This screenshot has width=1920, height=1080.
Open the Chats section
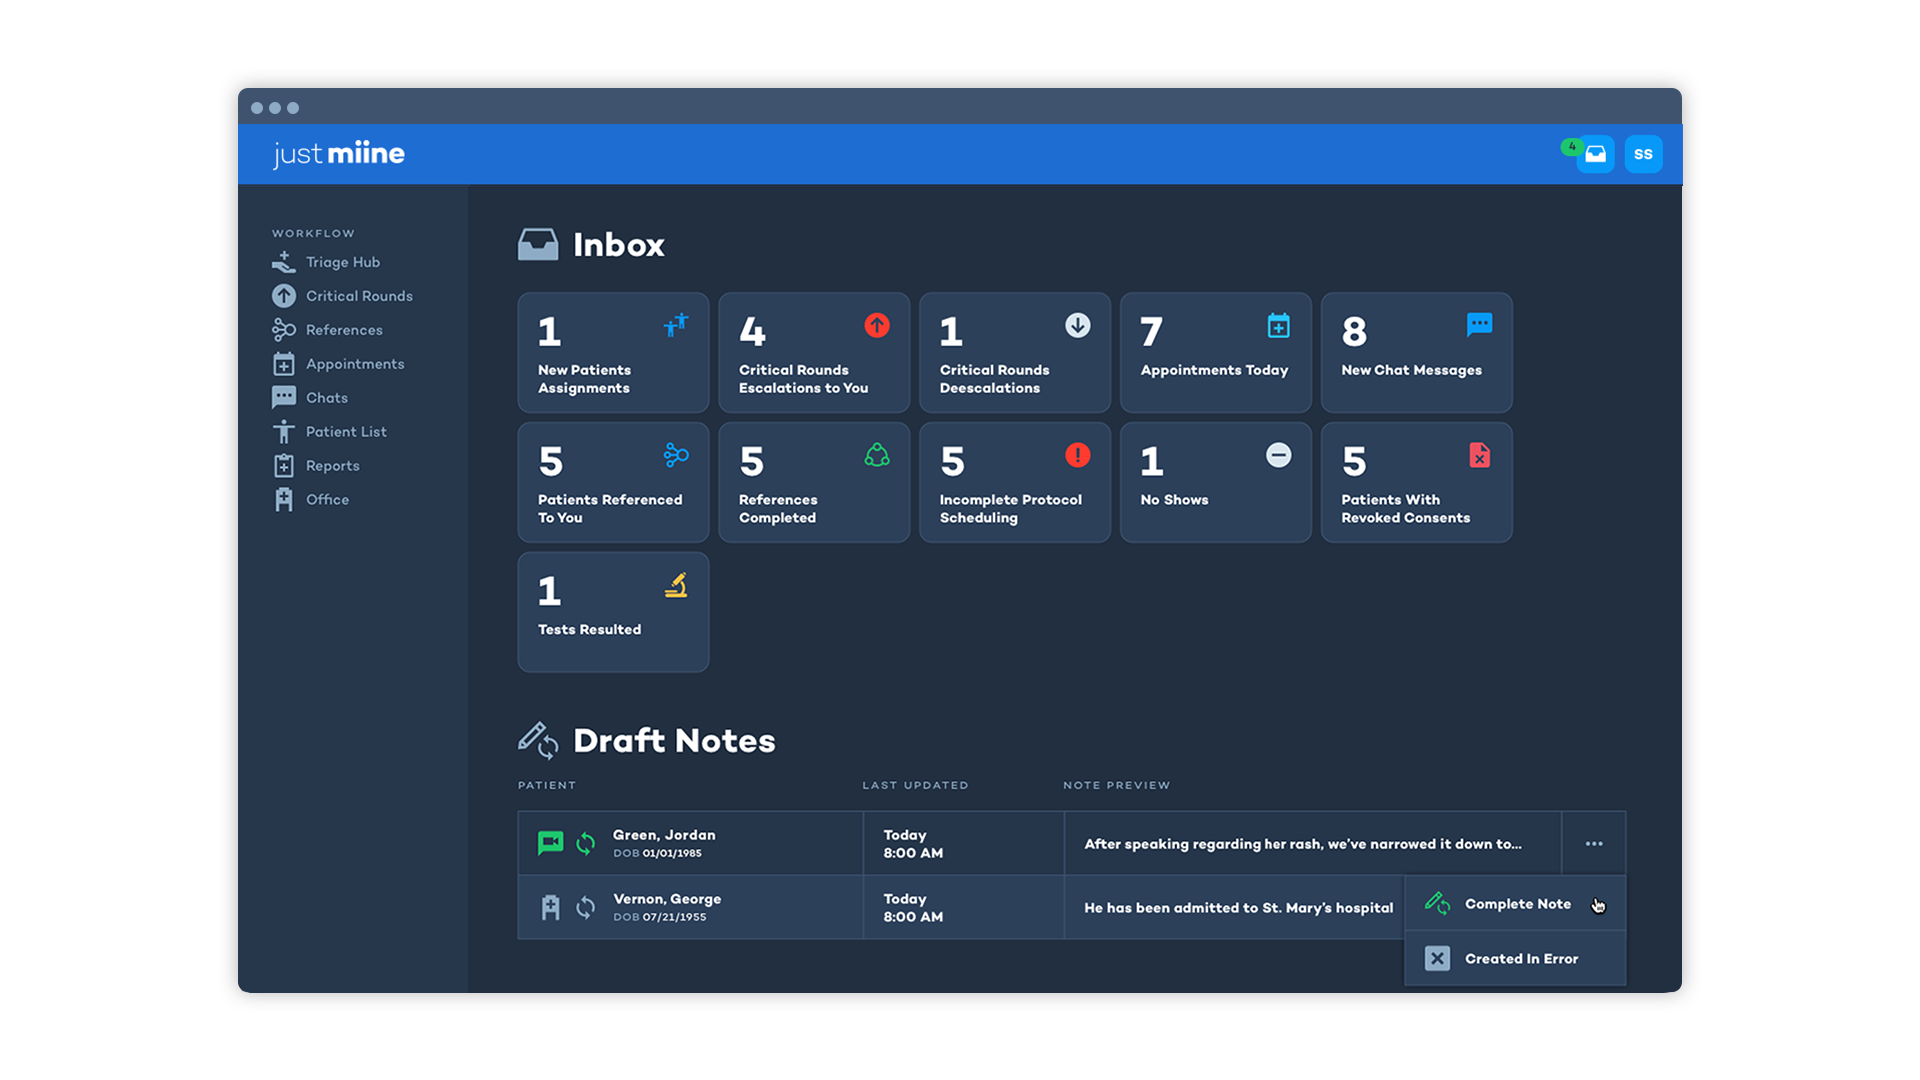(327, 398)
